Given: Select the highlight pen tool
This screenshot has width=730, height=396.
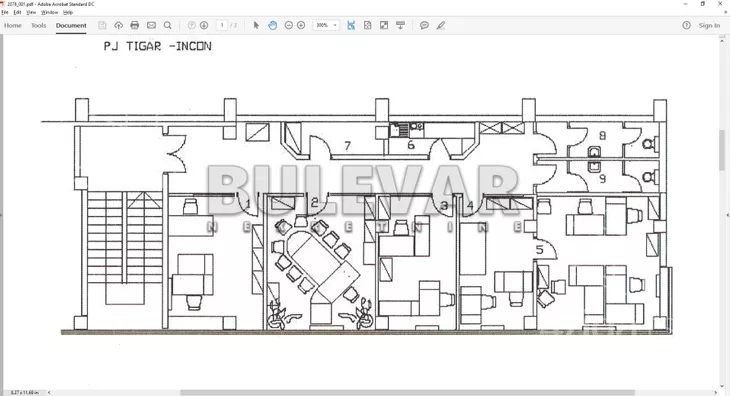Looking at the screenshot, I should [441, 25].
